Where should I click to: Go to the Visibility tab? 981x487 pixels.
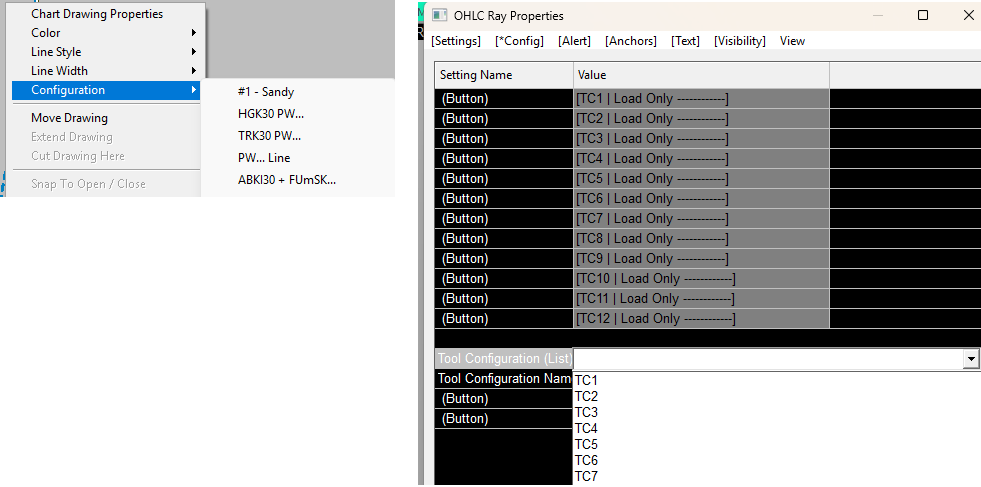739,41
